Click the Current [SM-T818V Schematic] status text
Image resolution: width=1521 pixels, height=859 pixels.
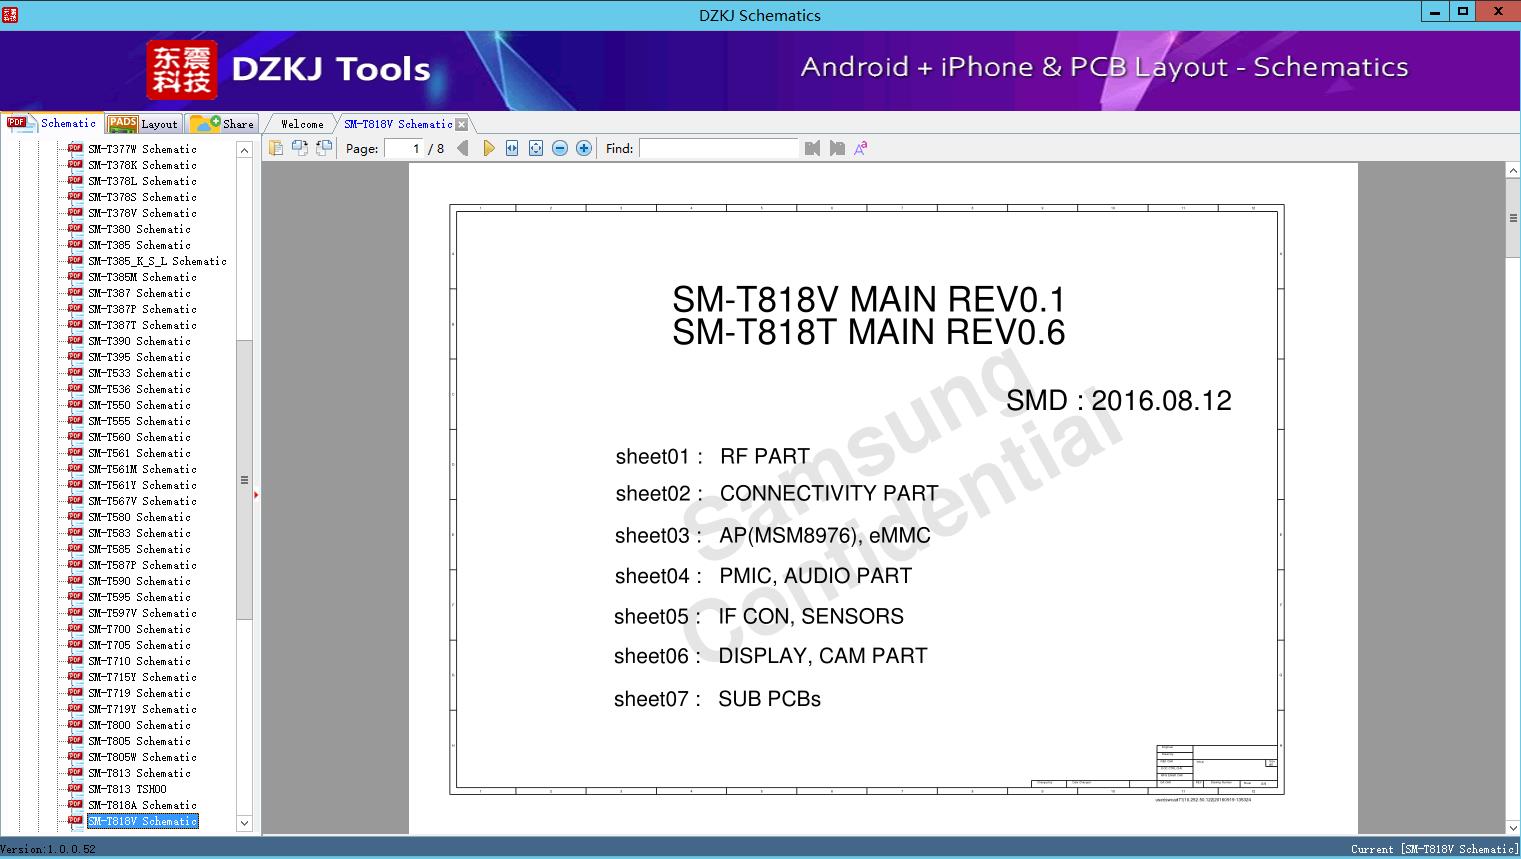(x=1434, y=849)
